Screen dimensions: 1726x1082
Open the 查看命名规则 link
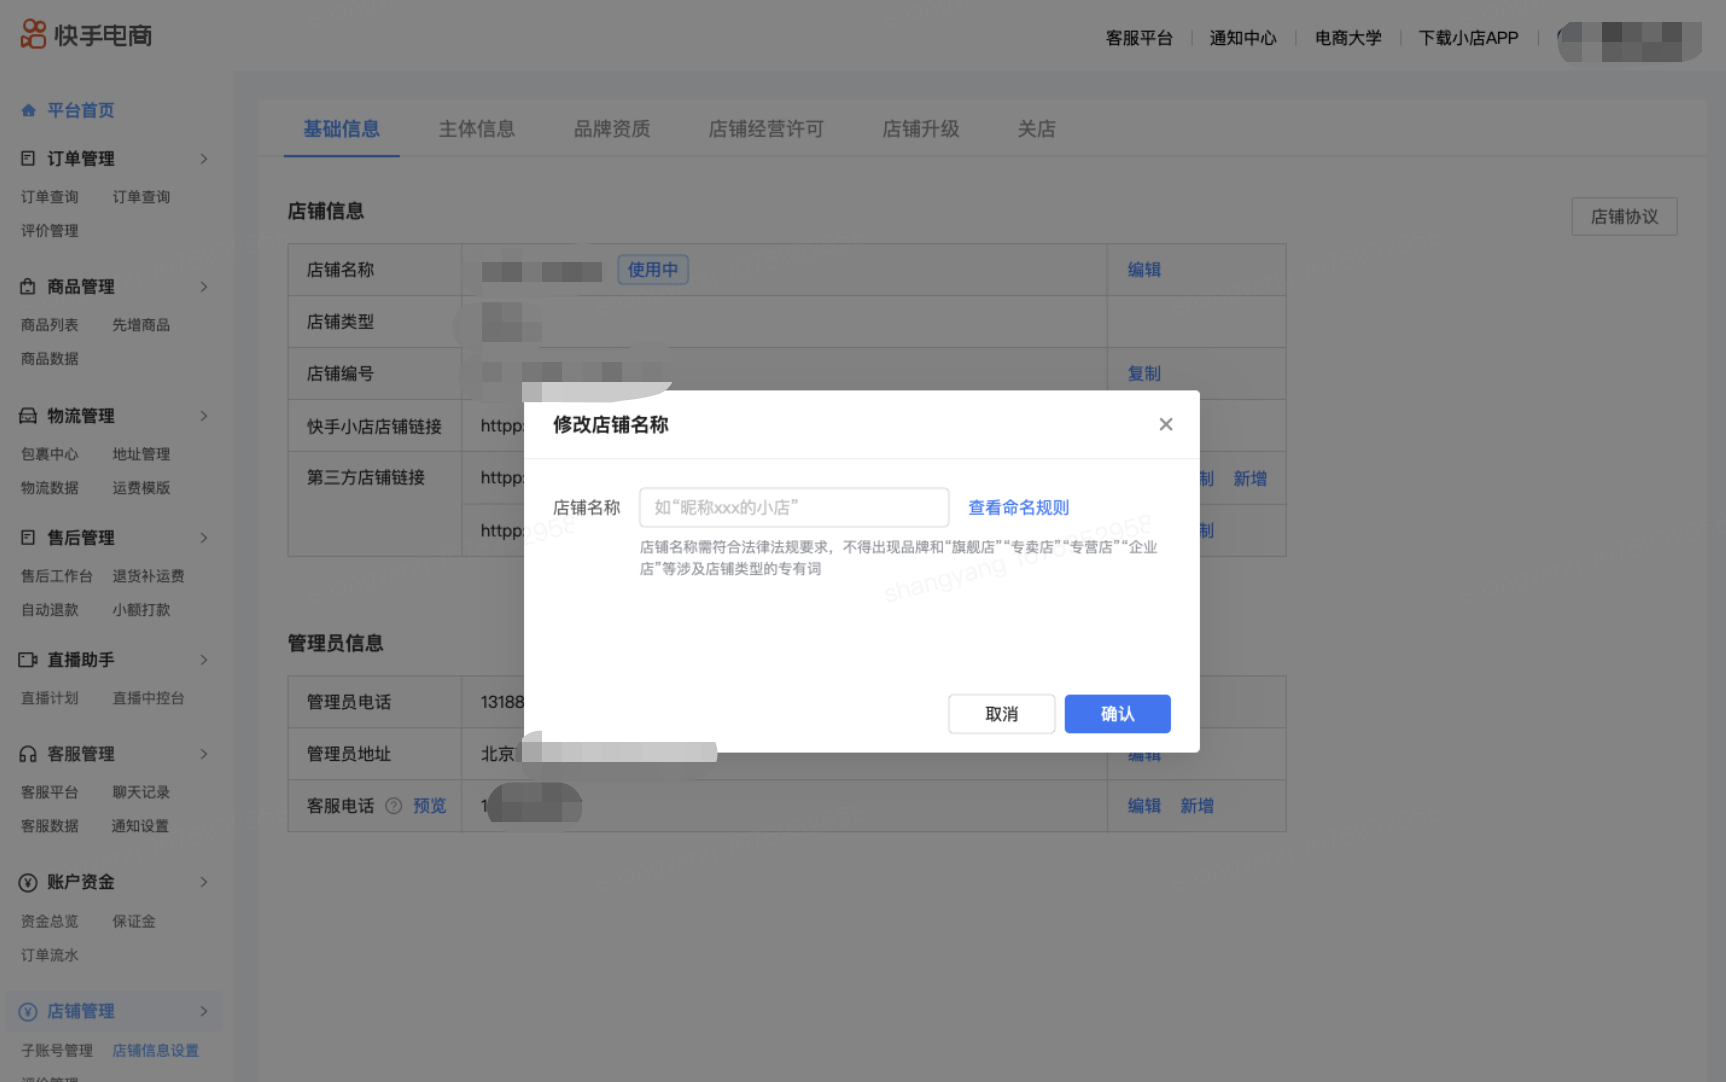click(x=1018, y=508)
